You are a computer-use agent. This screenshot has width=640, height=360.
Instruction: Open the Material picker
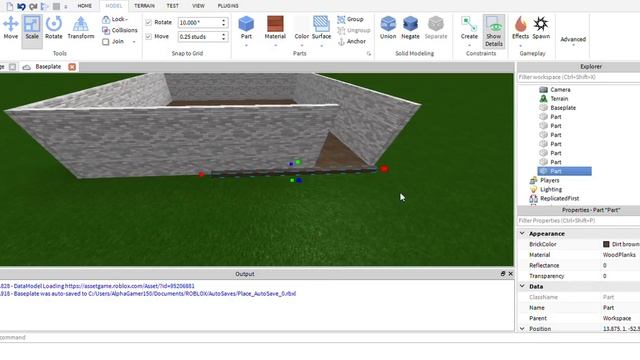click(x=275, y=27)
